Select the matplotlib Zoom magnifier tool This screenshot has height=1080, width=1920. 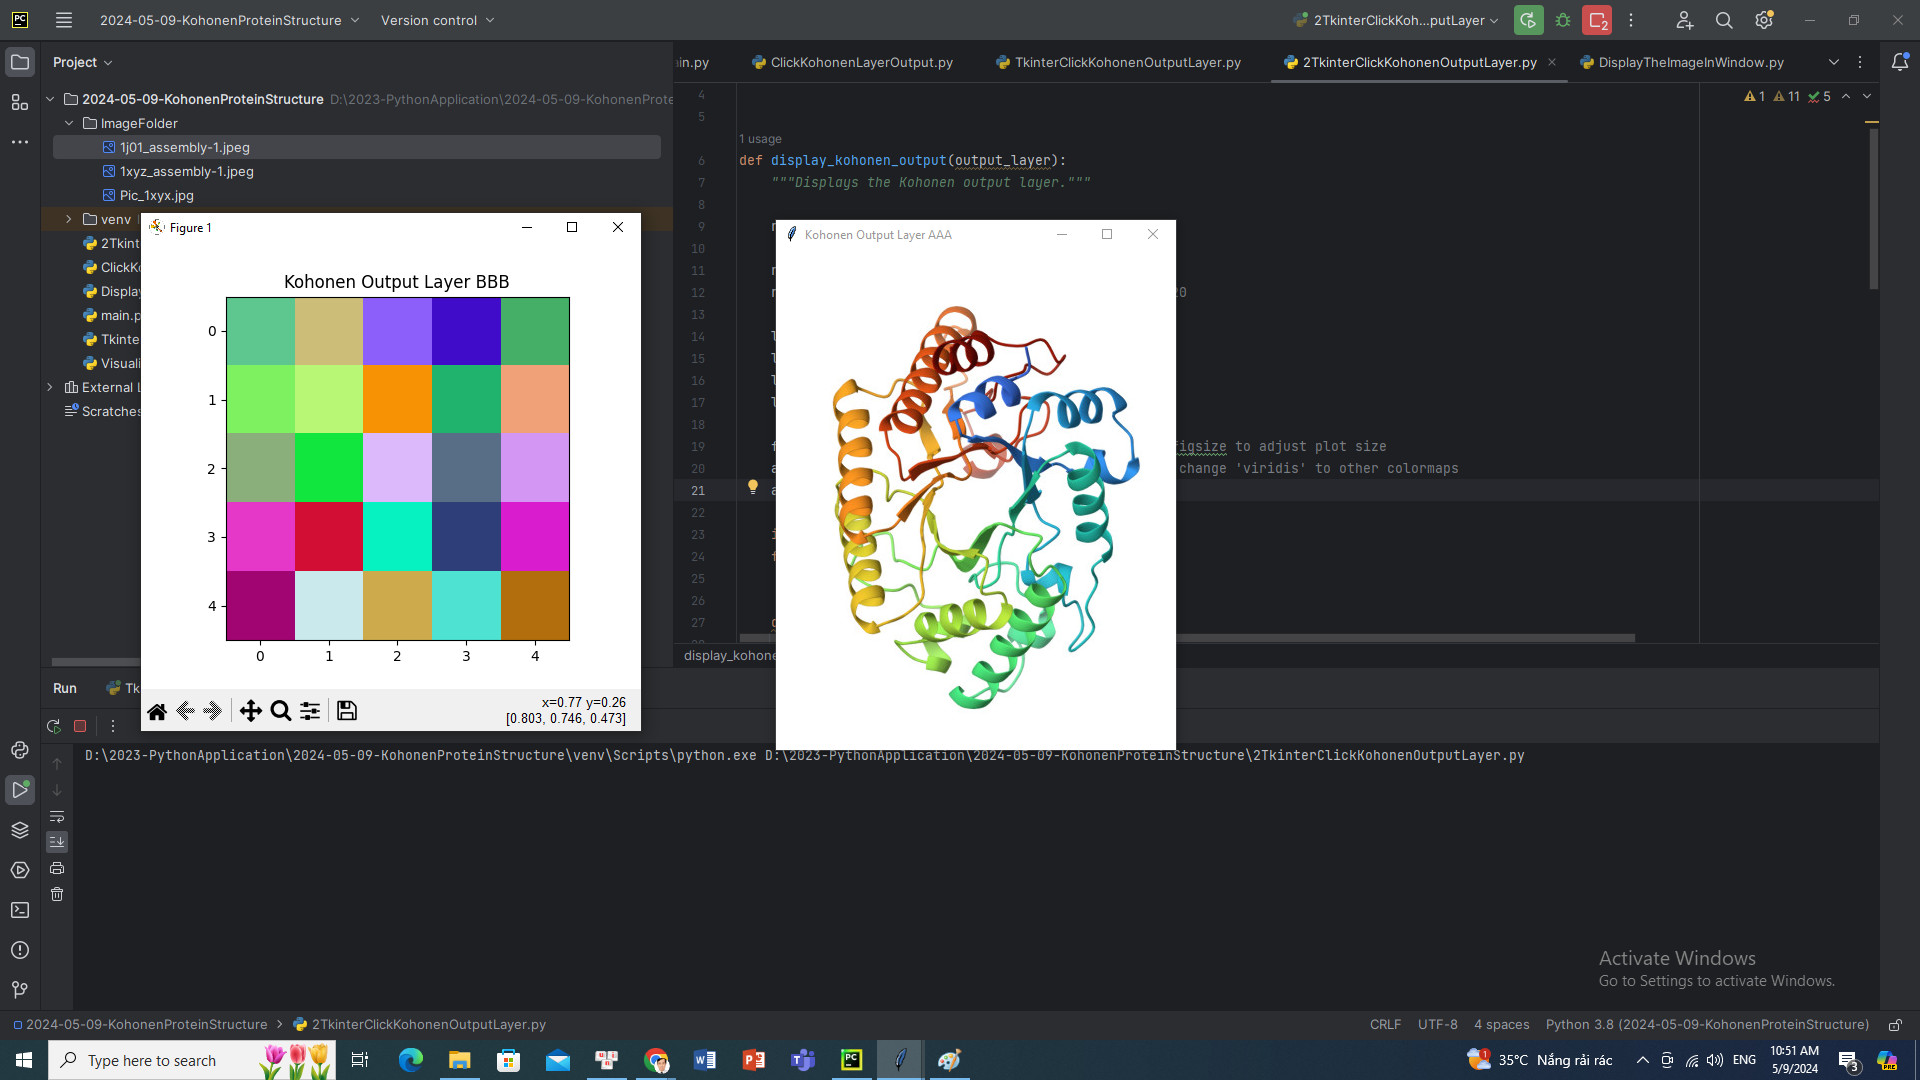(x=281, y=711)
